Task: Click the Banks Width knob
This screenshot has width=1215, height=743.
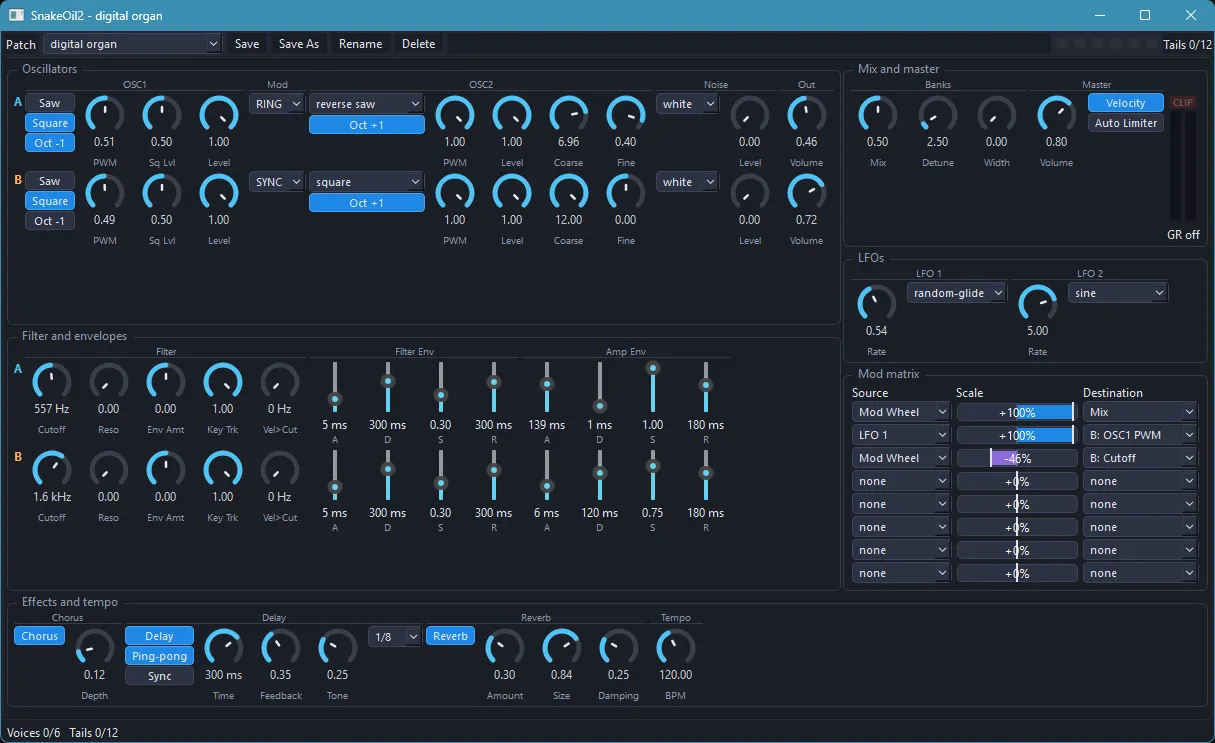Action: click(x=996, y=115)
